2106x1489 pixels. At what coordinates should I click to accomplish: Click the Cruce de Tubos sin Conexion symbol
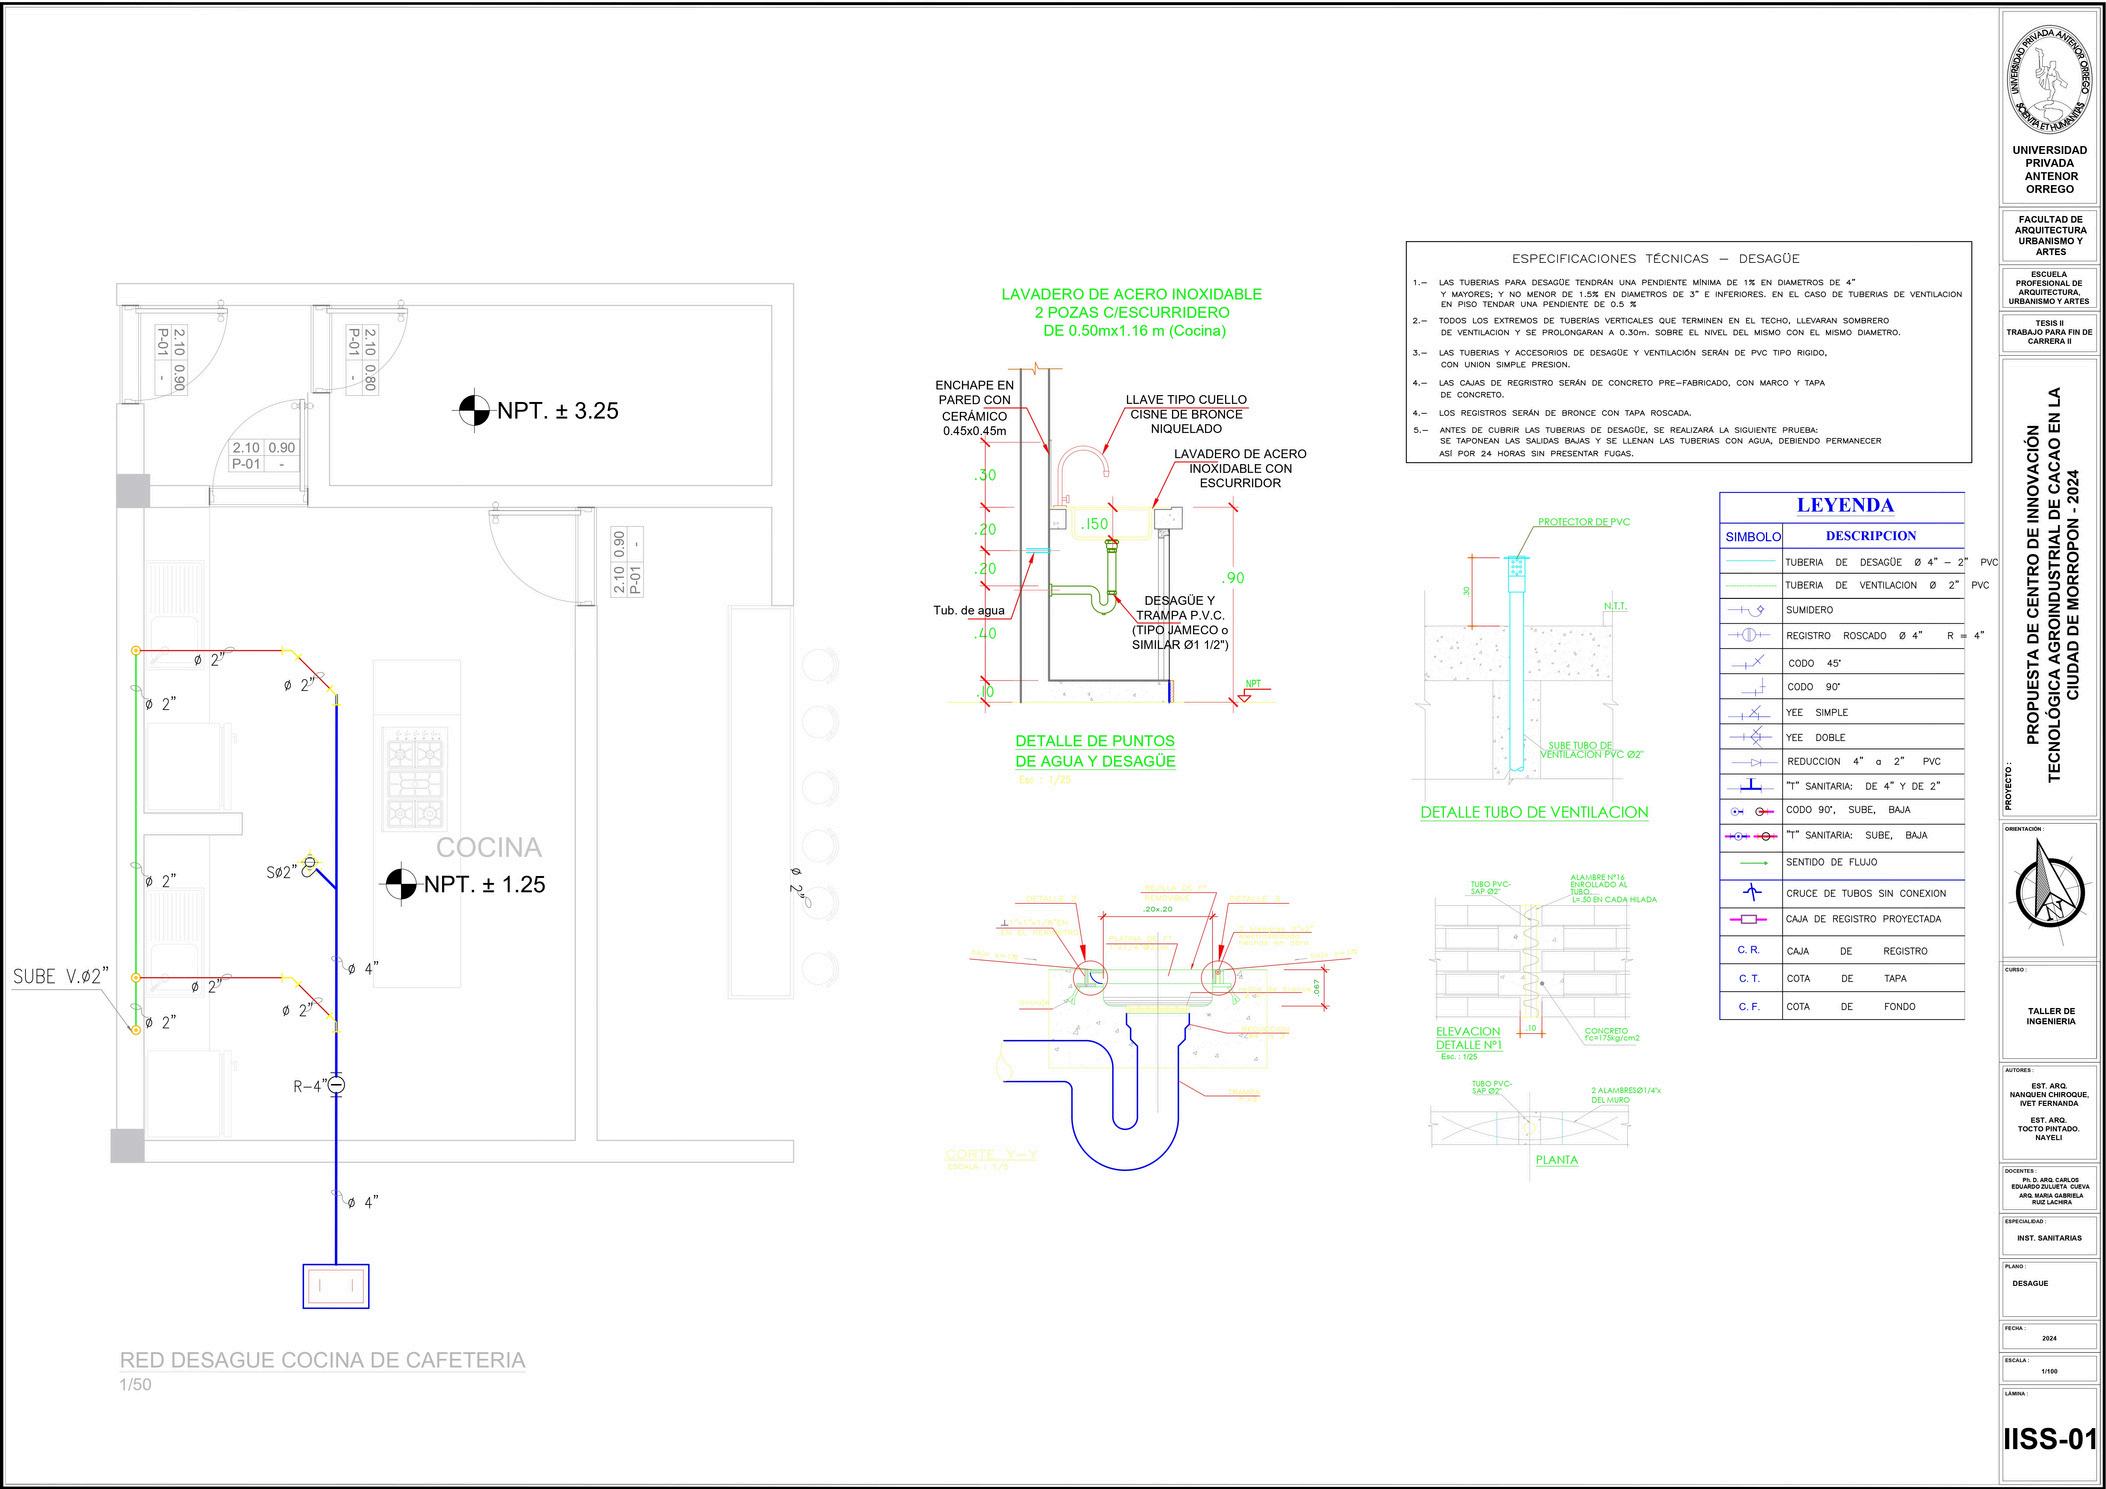(x=1750, y=893)
